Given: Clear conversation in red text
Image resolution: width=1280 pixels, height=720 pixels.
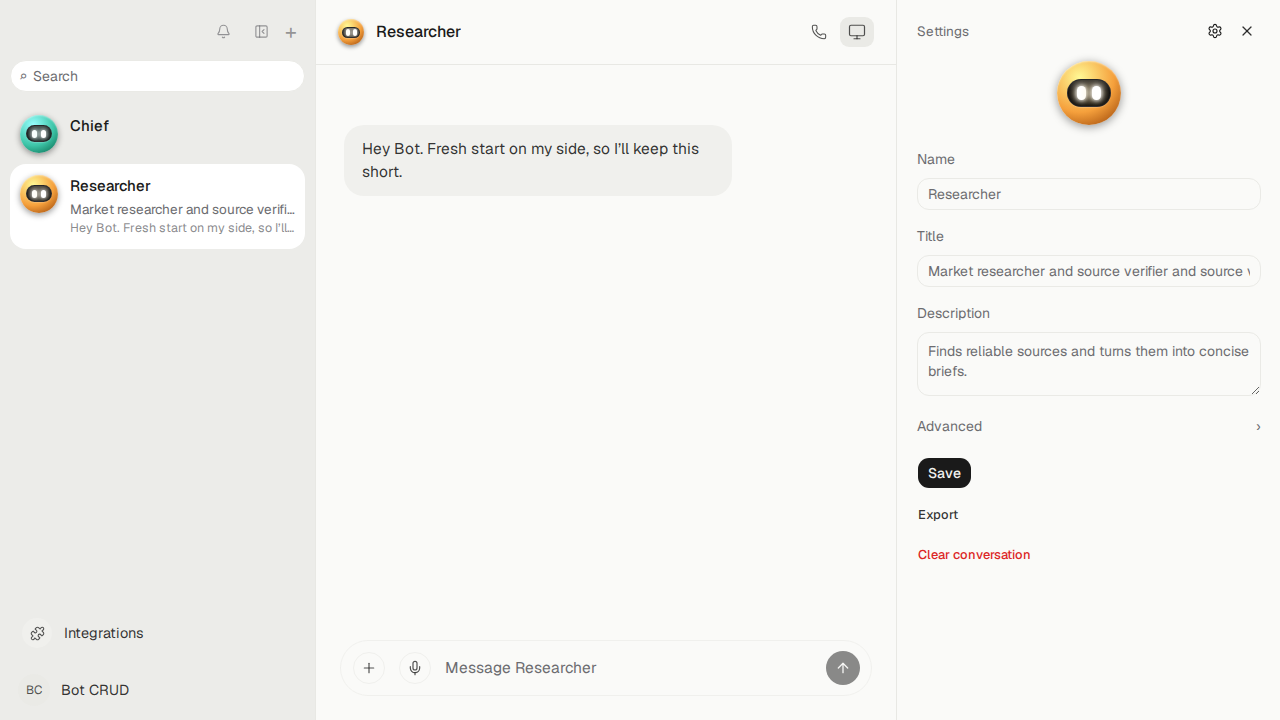Looking at the screenshot, I should pyautogui.click(x=974, y=555).
